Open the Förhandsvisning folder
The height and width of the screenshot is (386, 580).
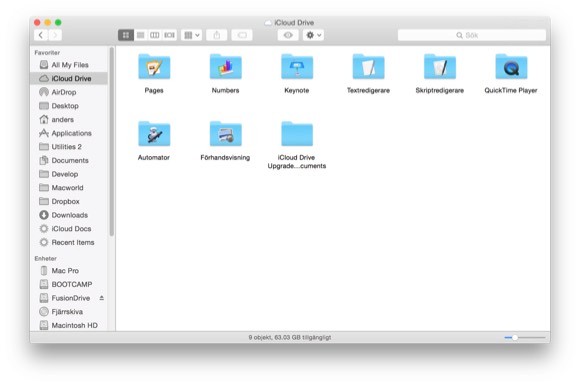(x=225, y=134)
